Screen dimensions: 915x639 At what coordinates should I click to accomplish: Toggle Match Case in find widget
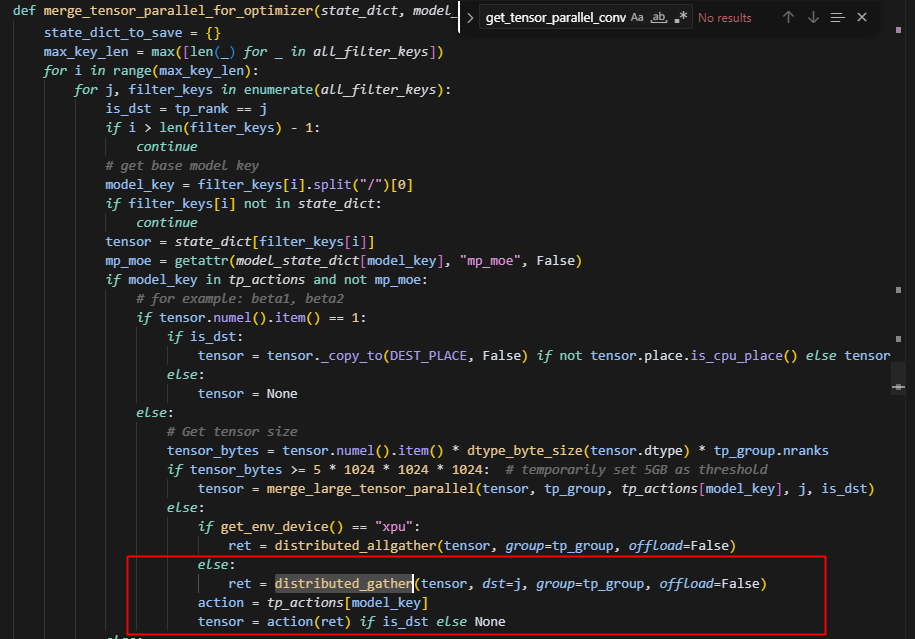coord(638,18)
